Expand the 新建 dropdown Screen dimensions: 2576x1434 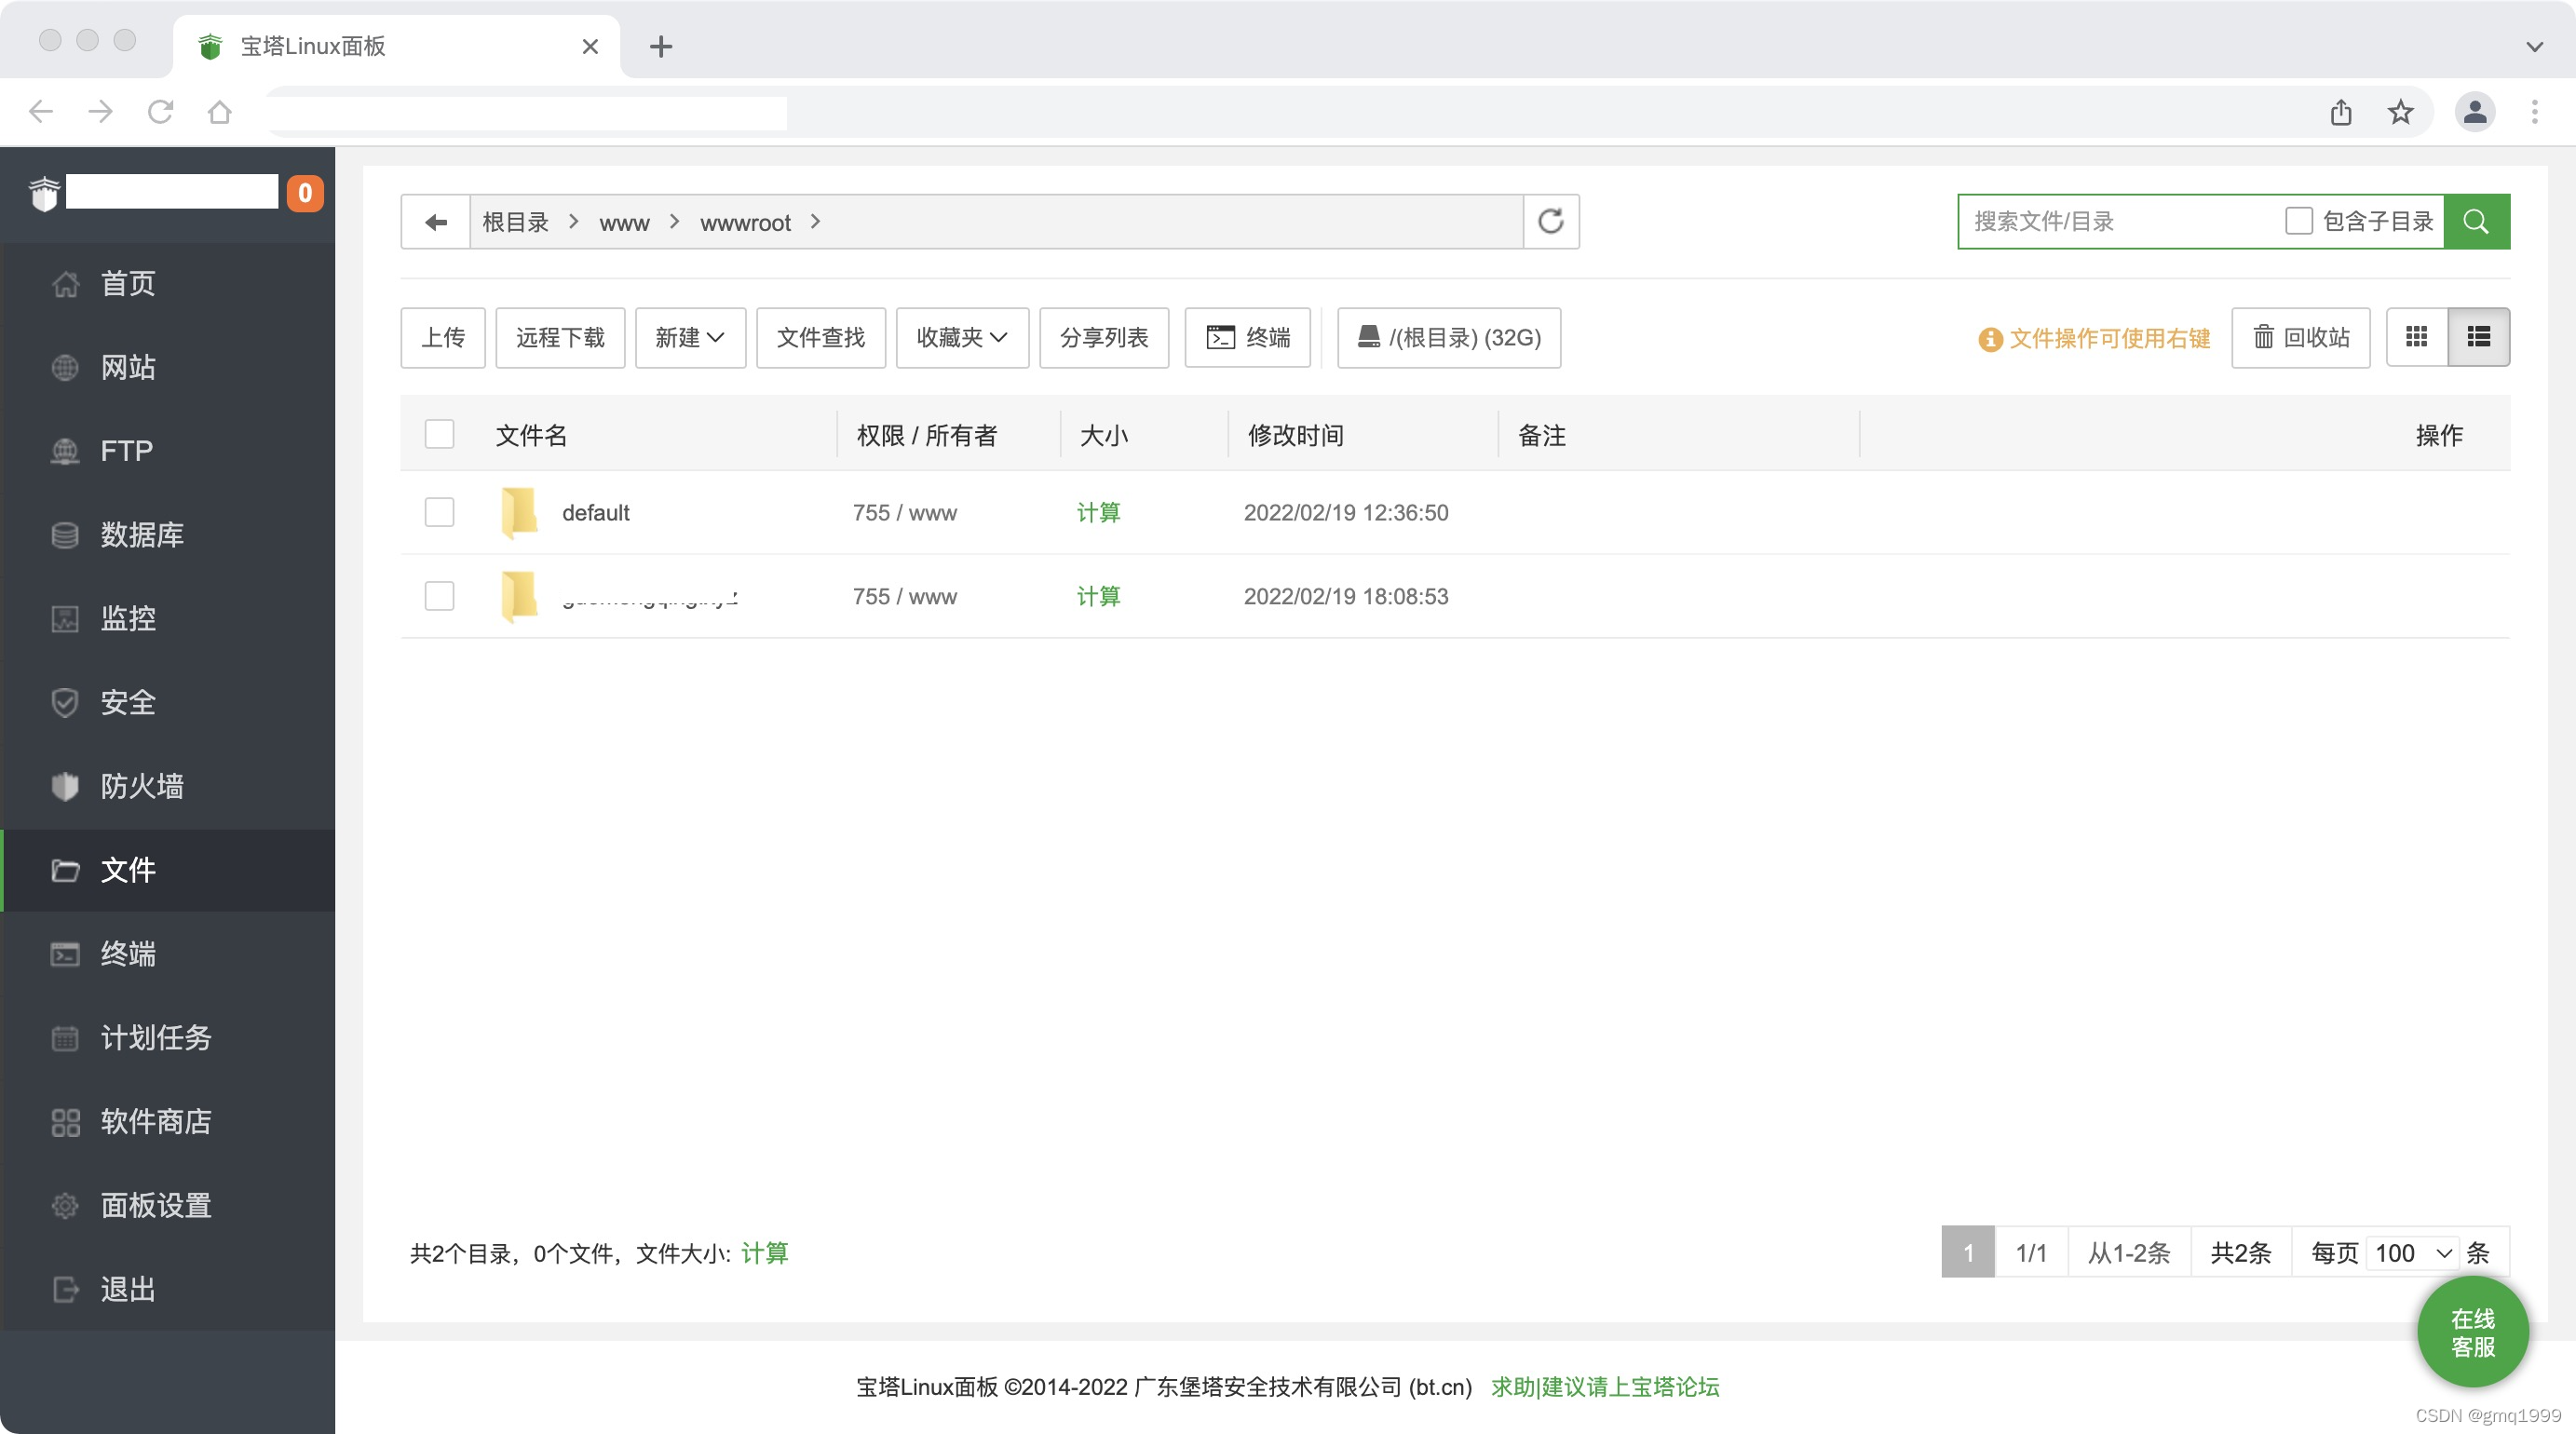690,337
